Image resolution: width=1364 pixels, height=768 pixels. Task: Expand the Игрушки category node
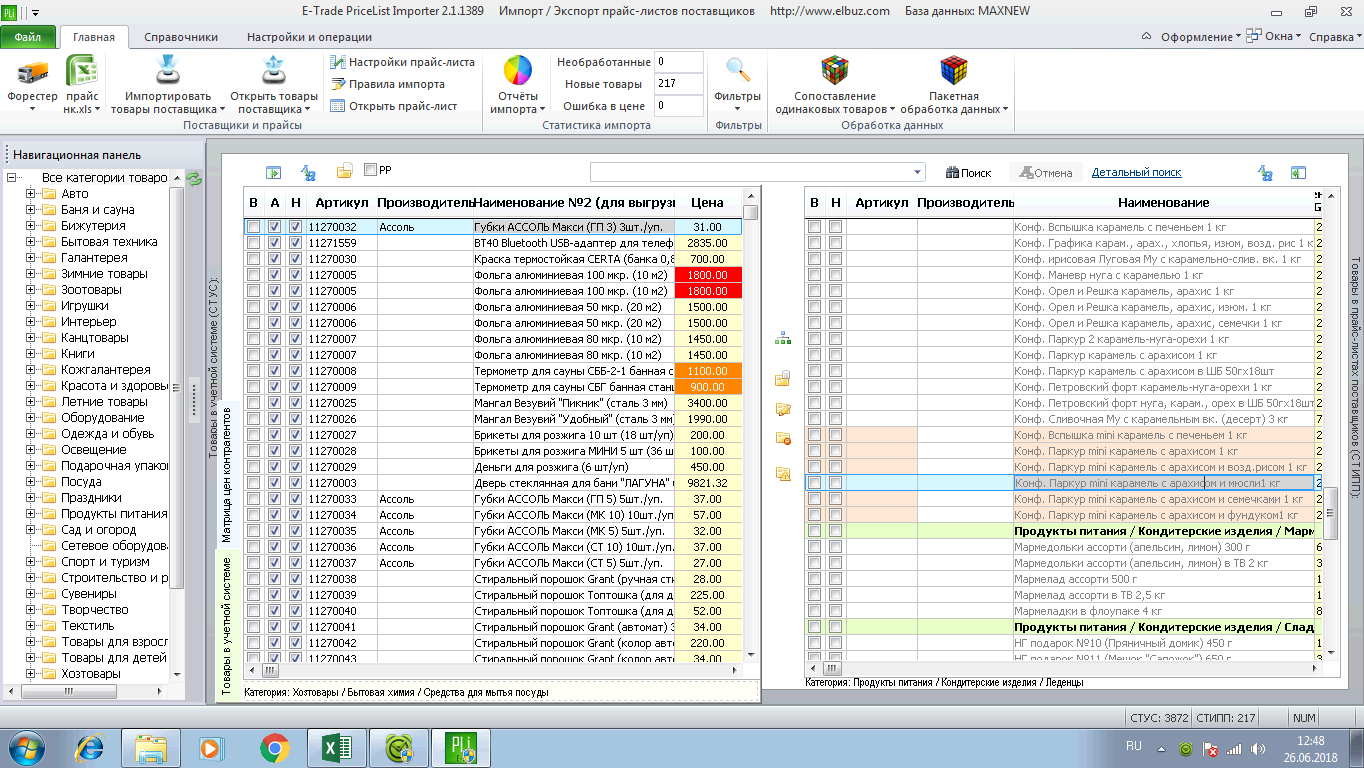tap(30, 306)
